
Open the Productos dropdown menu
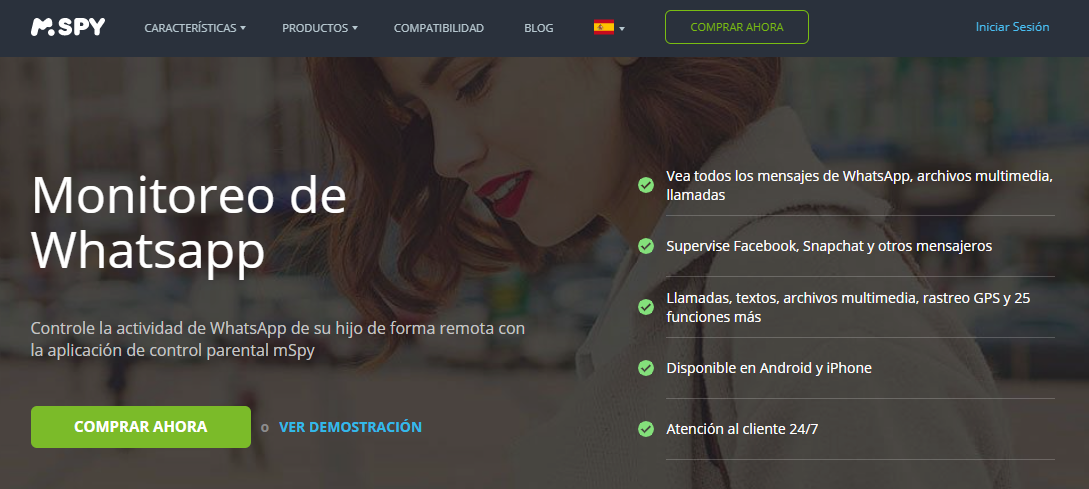pyautogui.click(x=319, y=28)
